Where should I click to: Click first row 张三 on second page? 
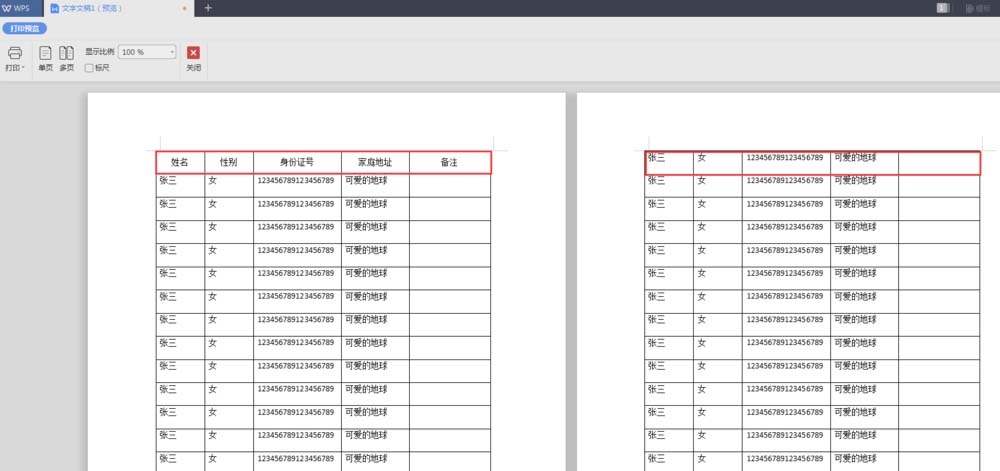point(657,157)
